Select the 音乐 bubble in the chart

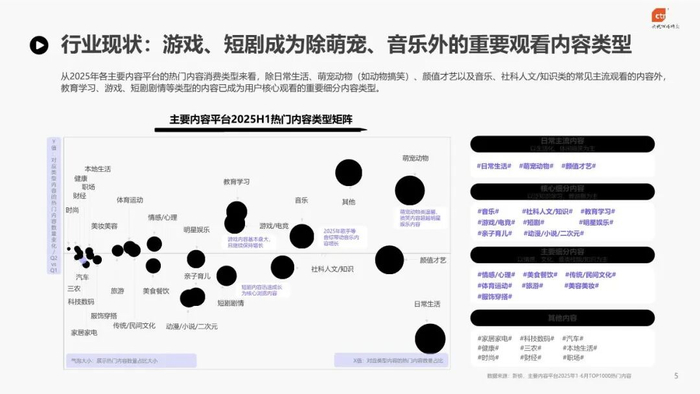(302, 236)
